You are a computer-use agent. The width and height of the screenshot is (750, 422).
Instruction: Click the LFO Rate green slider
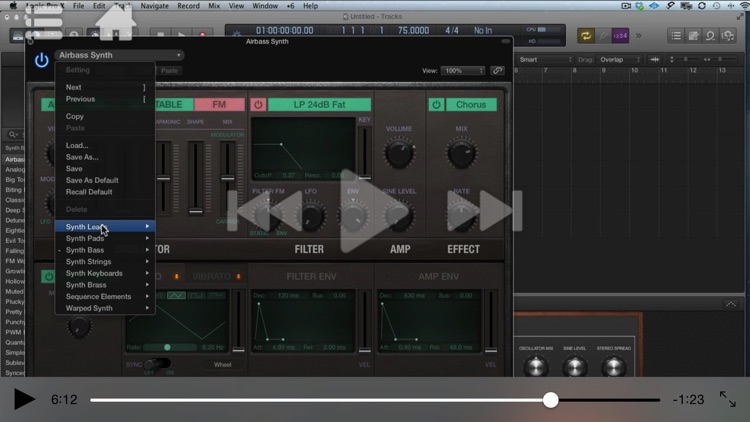(x=170, y=347)
